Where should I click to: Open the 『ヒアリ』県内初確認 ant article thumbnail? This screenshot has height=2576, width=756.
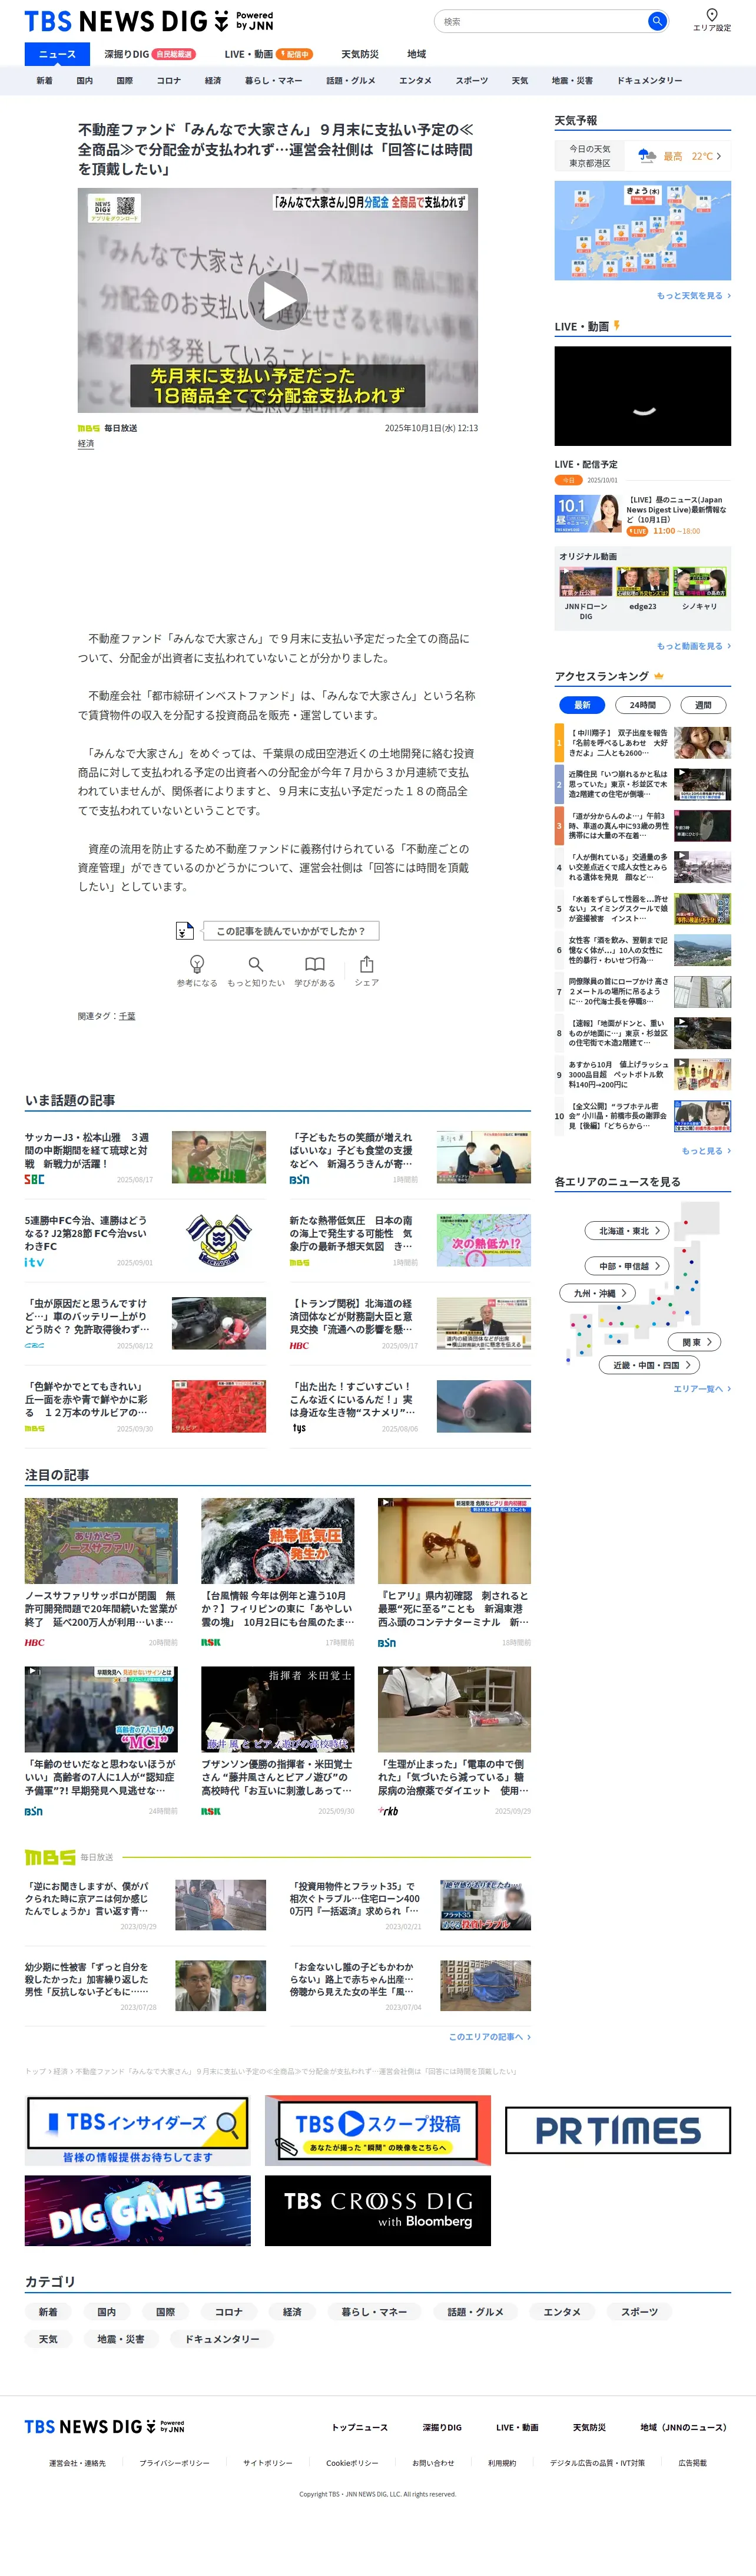[454, 1541]
